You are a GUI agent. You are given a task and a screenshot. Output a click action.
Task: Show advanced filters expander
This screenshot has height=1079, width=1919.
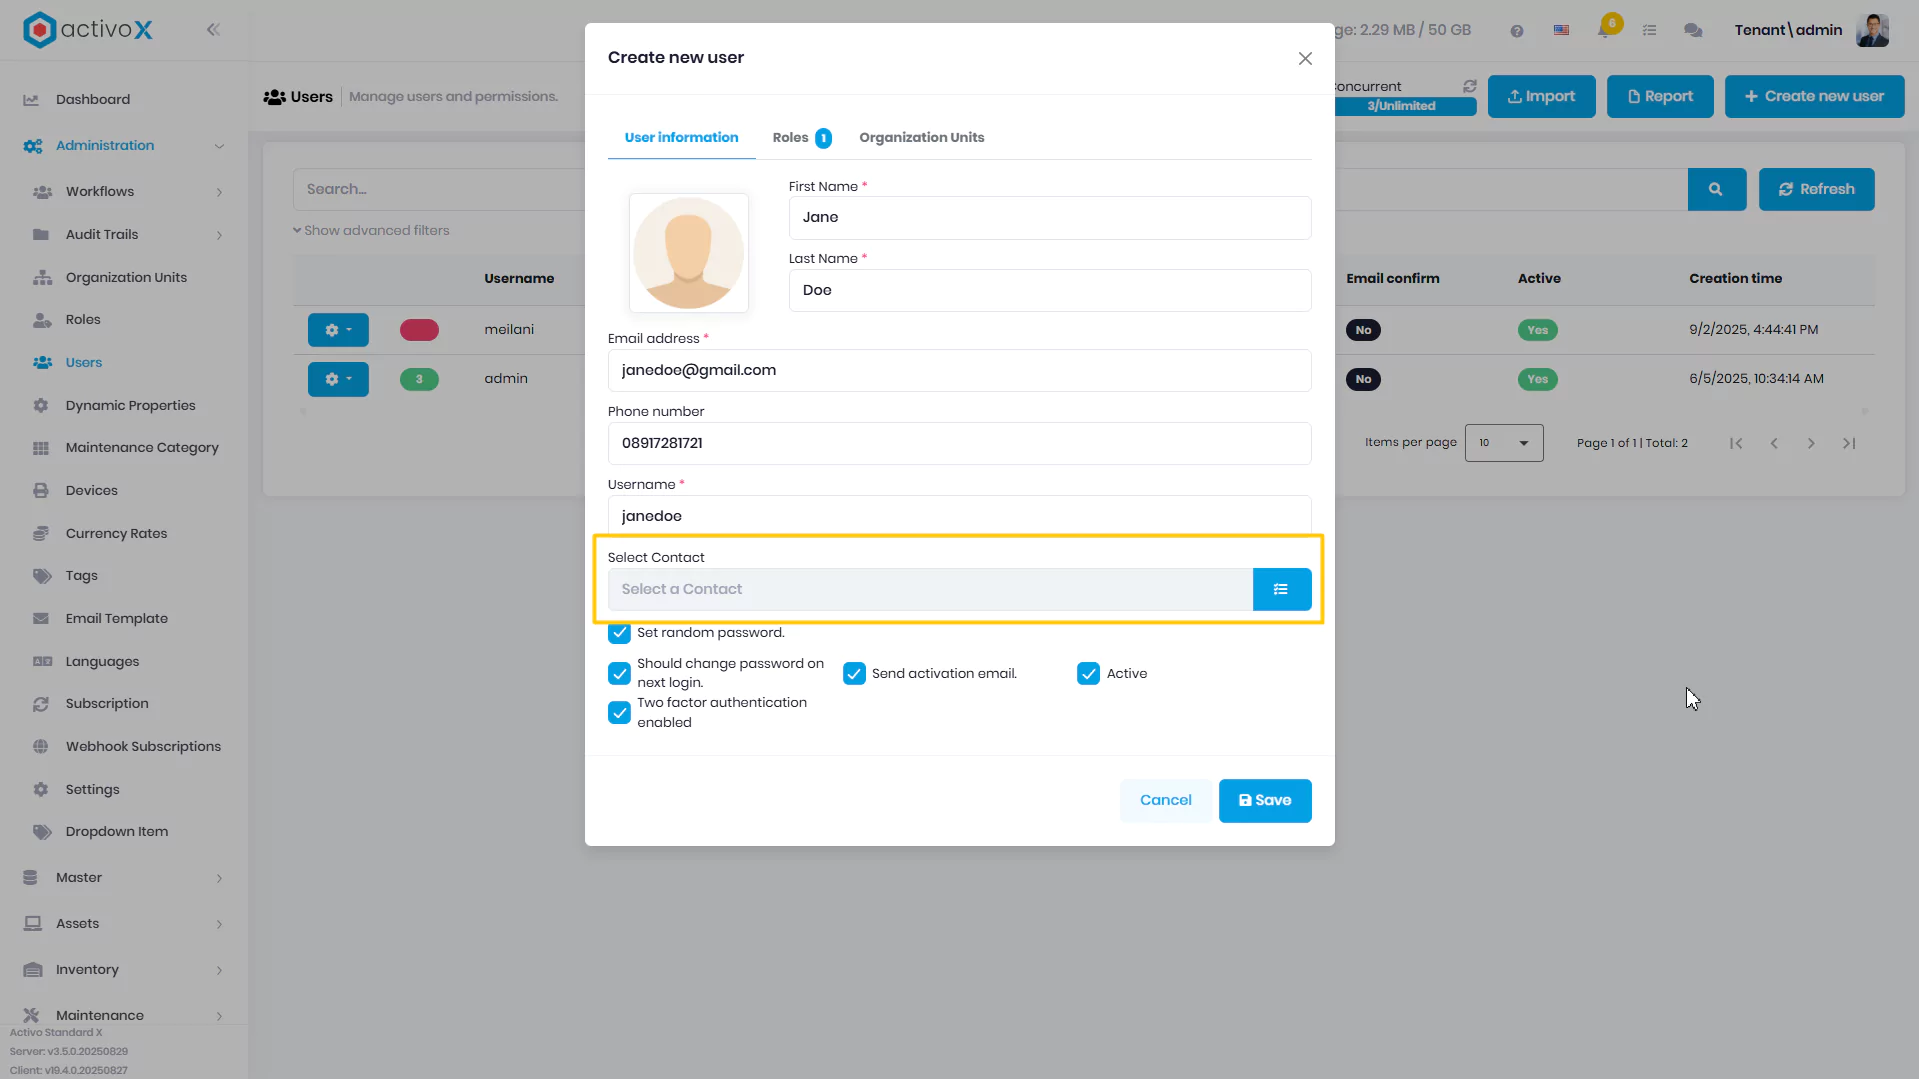click(371, 231)
